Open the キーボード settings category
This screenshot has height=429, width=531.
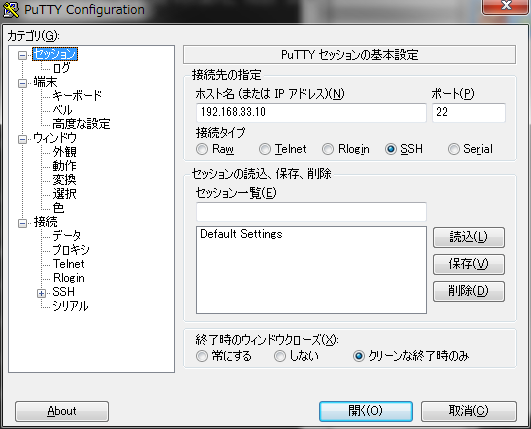(x=77, y=95)
